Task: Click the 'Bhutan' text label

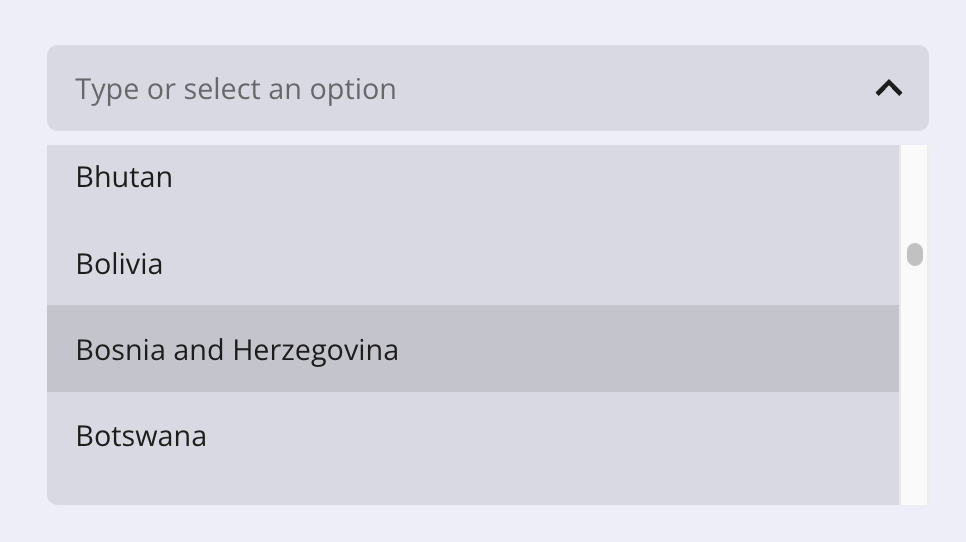Action: (124, 177)
